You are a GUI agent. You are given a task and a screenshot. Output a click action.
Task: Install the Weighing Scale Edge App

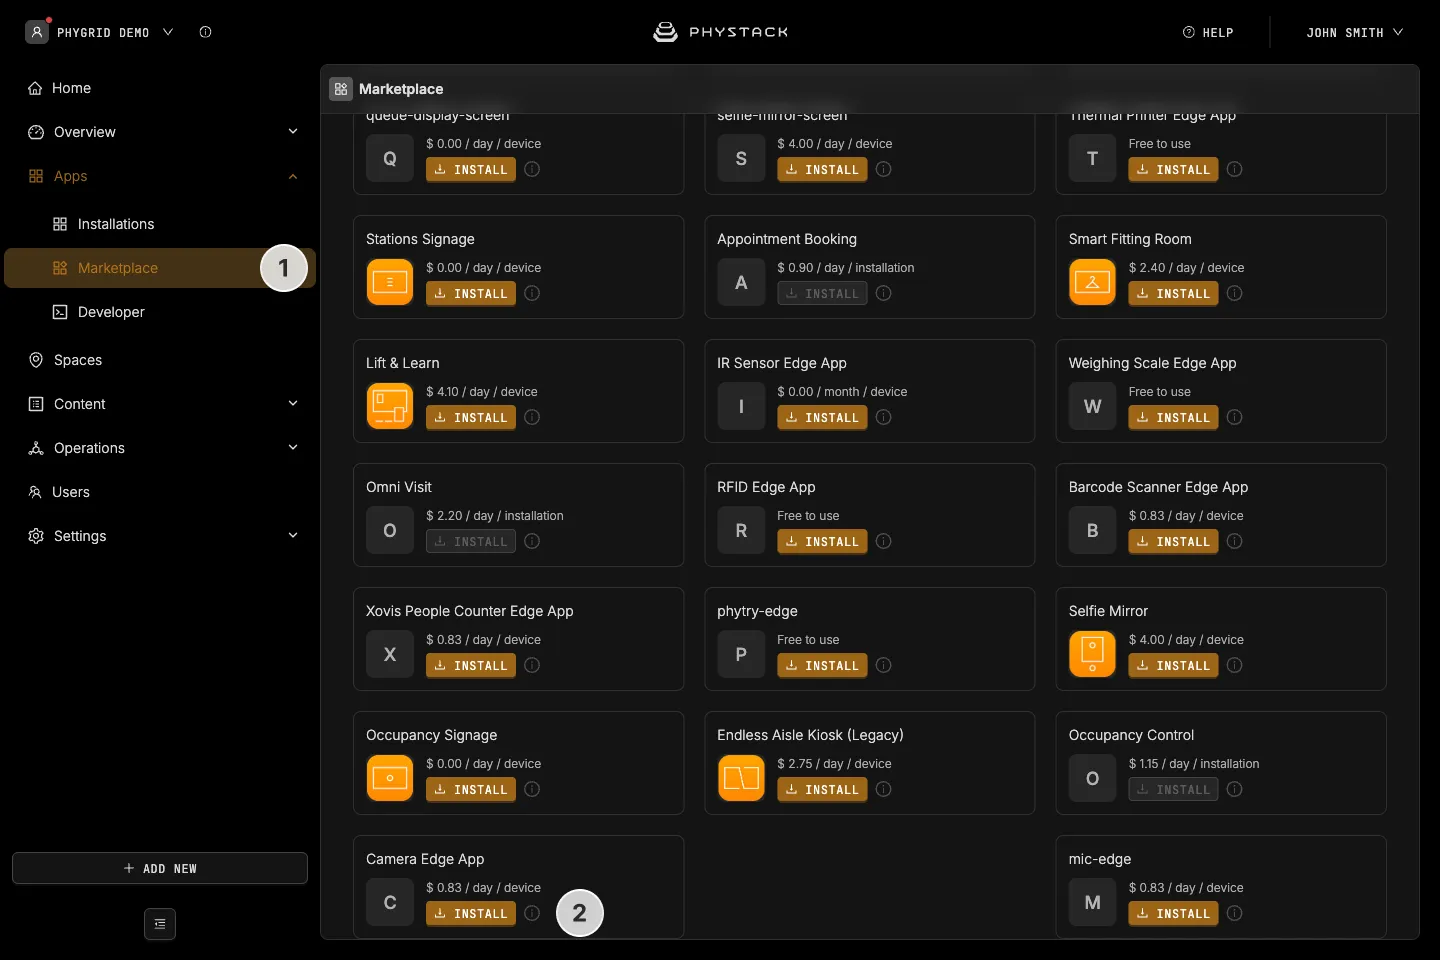coord(1173,417)
